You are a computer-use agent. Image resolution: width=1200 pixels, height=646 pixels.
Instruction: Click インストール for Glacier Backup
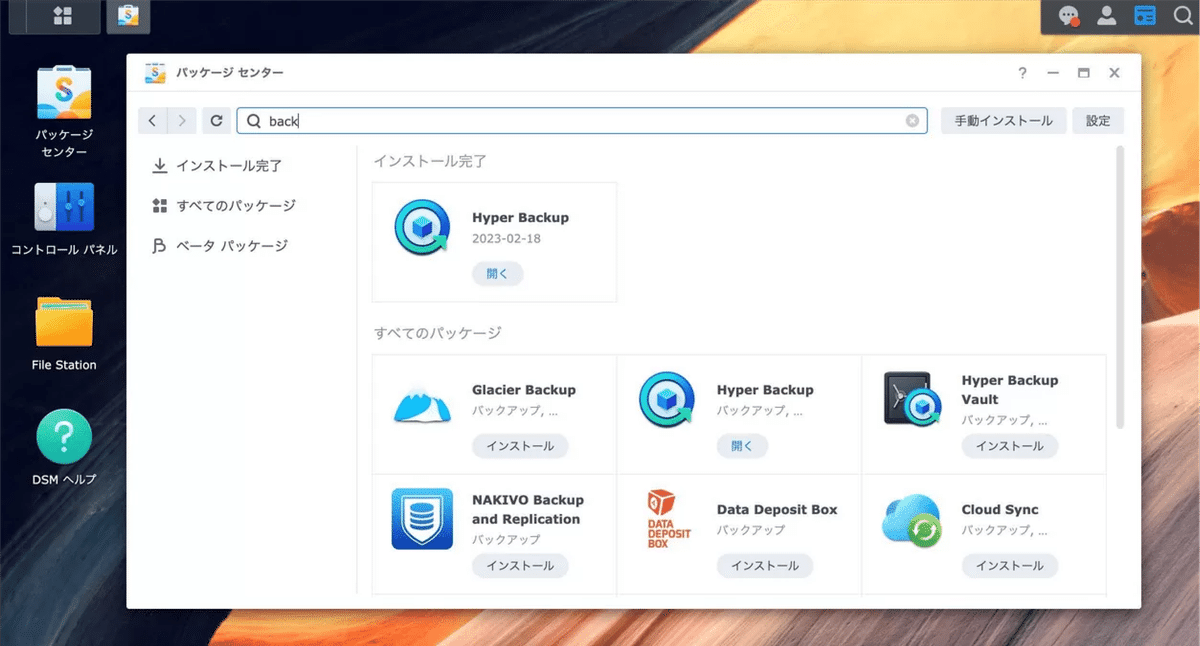(x=520, y=446)
